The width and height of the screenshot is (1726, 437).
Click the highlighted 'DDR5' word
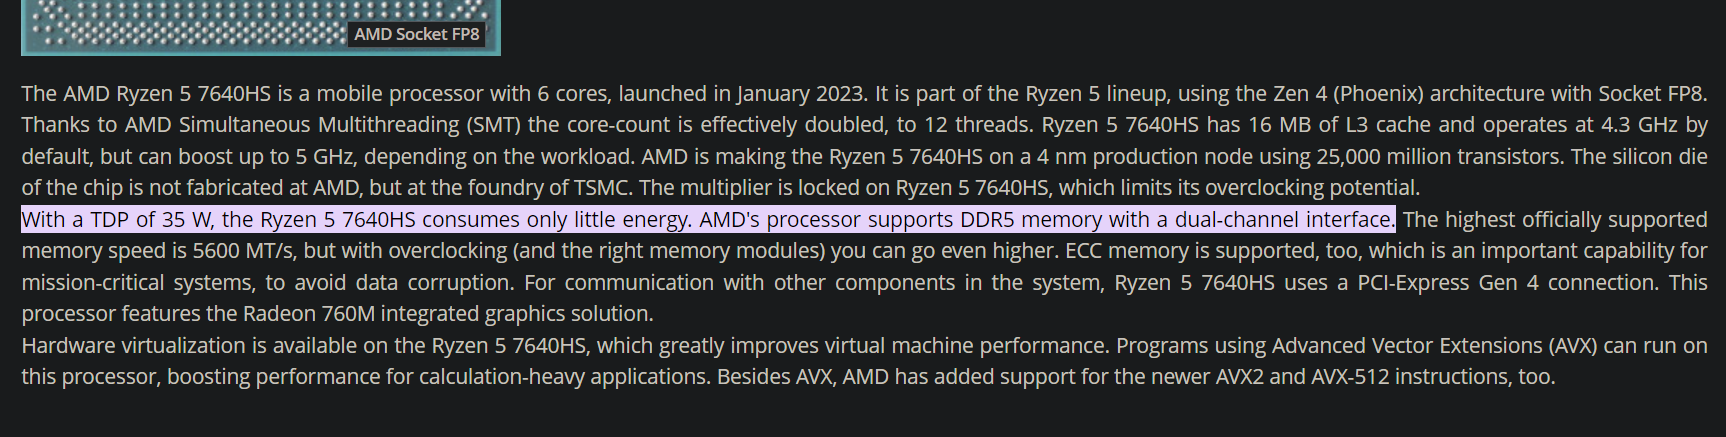coord(987,220)
